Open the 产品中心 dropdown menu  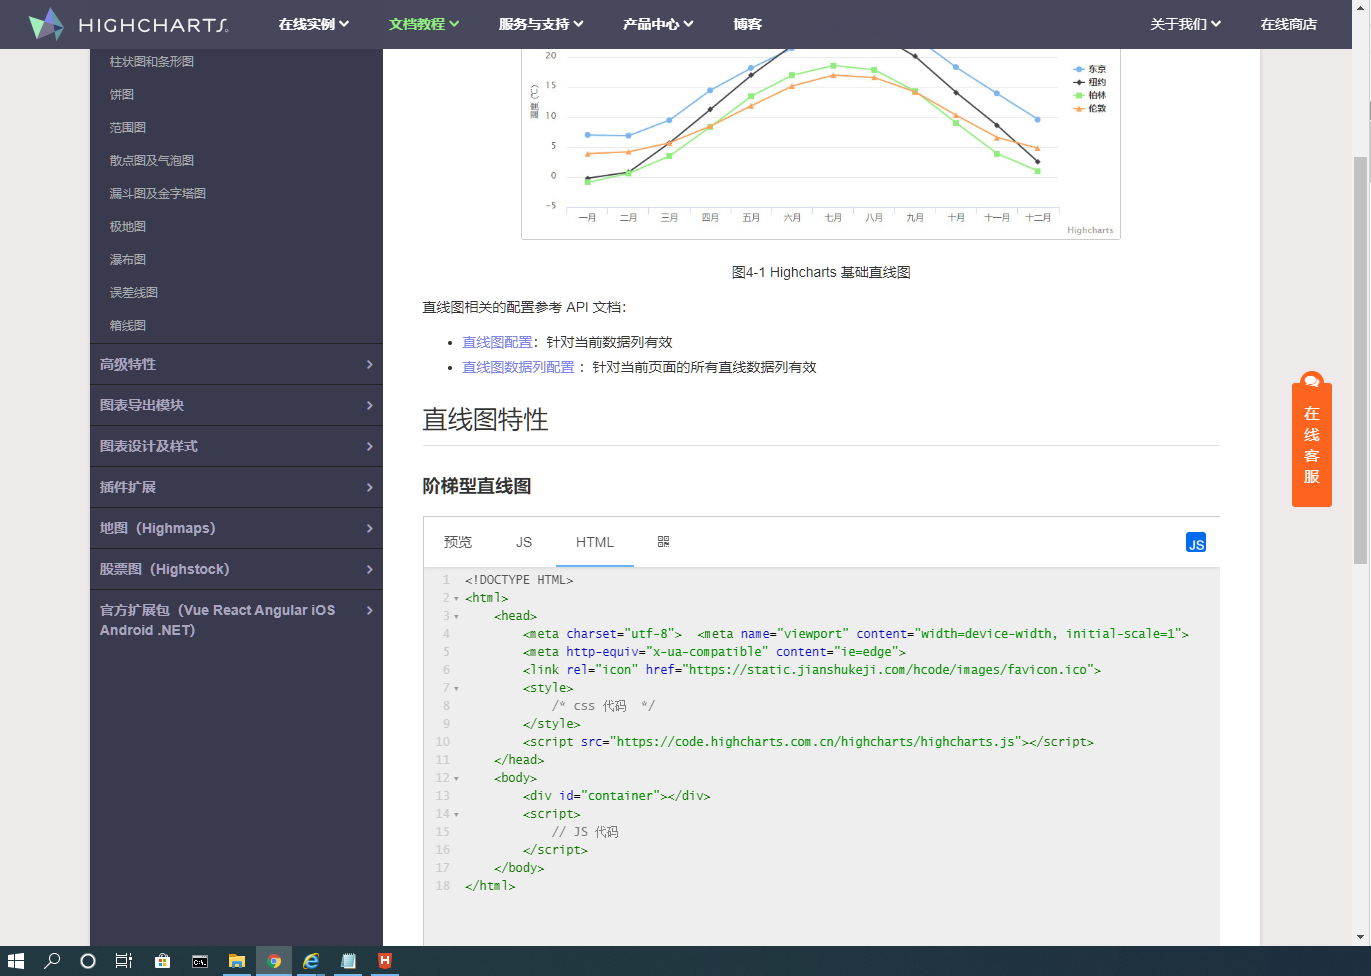658,24
